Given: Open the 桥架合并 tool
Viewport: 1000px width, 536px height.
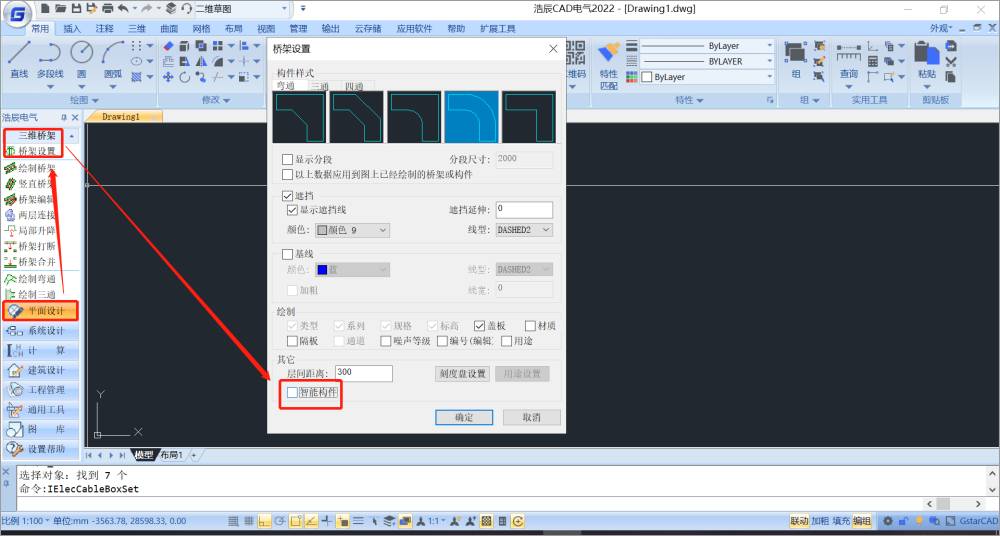Looking at the screenshot, I should pyautogui.click(x=30, y=262).
